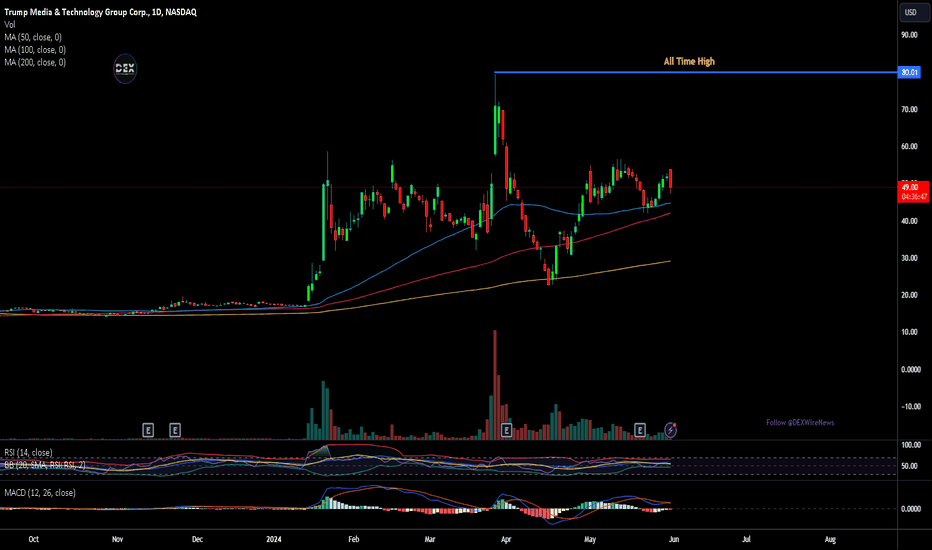Click the Apr label on time axis
This screenshot has width=932, height=550.
(506, 539)
